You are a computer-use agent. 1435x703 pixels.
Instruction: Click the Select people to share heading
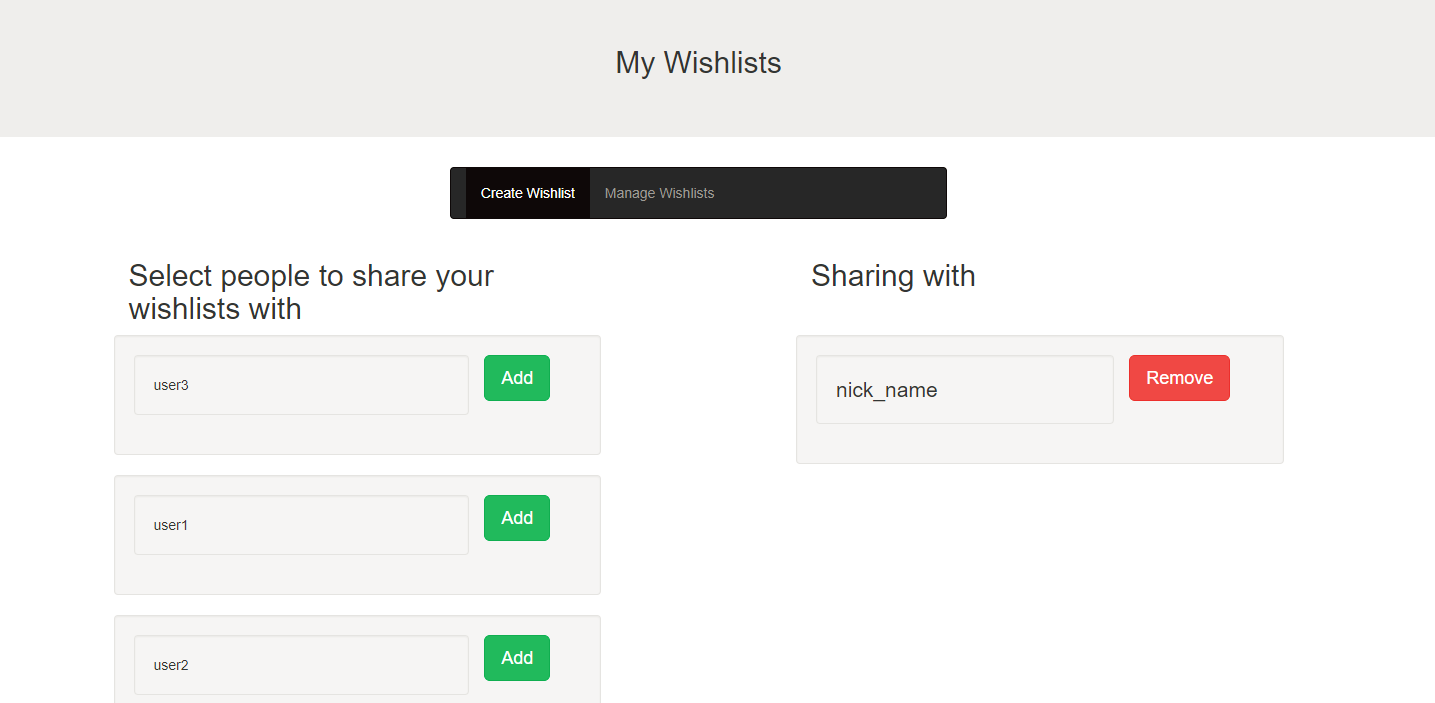[311, 292]
